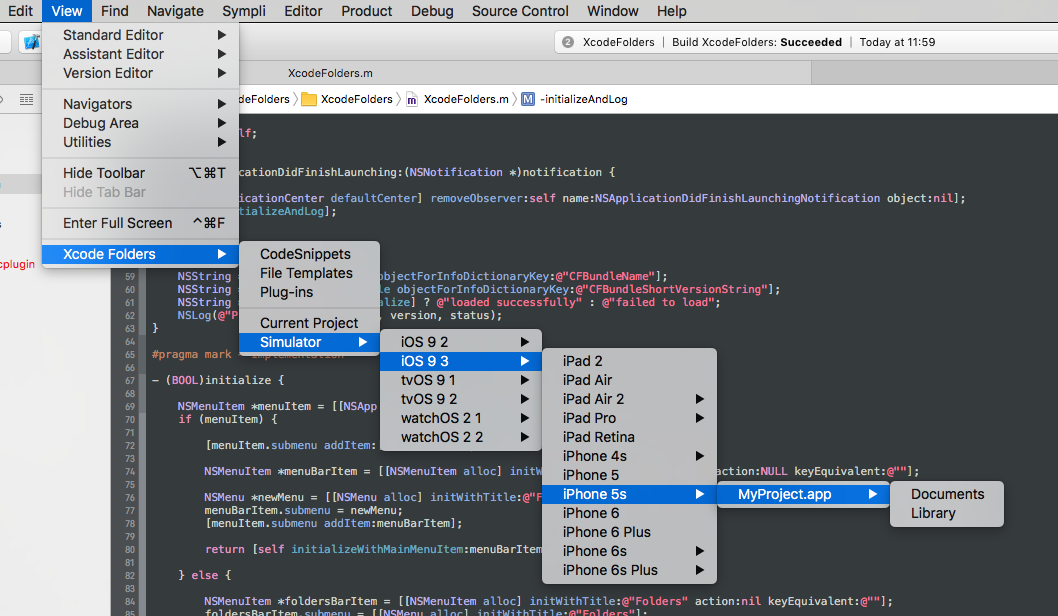1058x616 pixels.
Task: Expand iPhone 6s device
Action: 630,551
